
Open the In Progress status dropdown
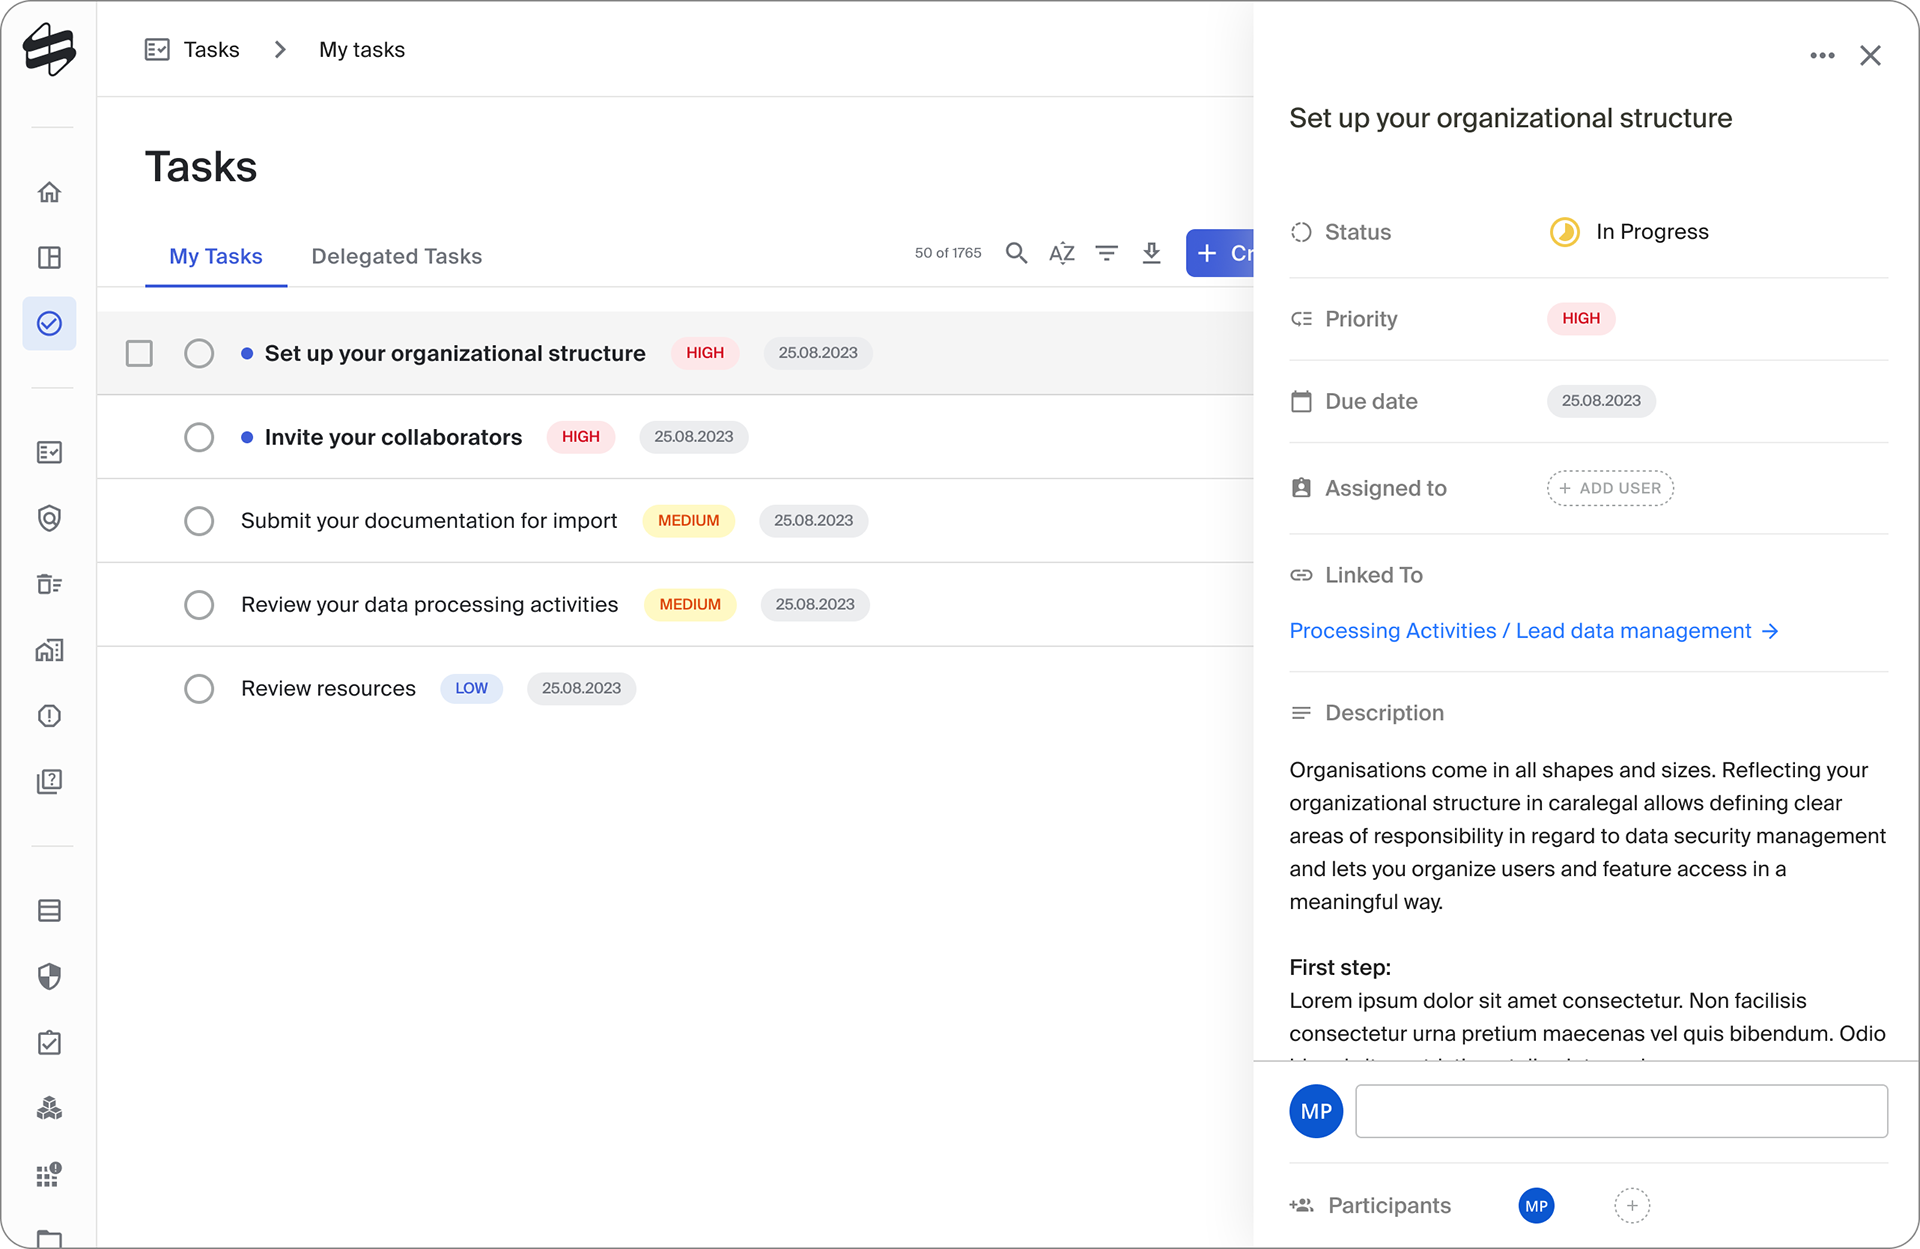[x=1630, y=232]
